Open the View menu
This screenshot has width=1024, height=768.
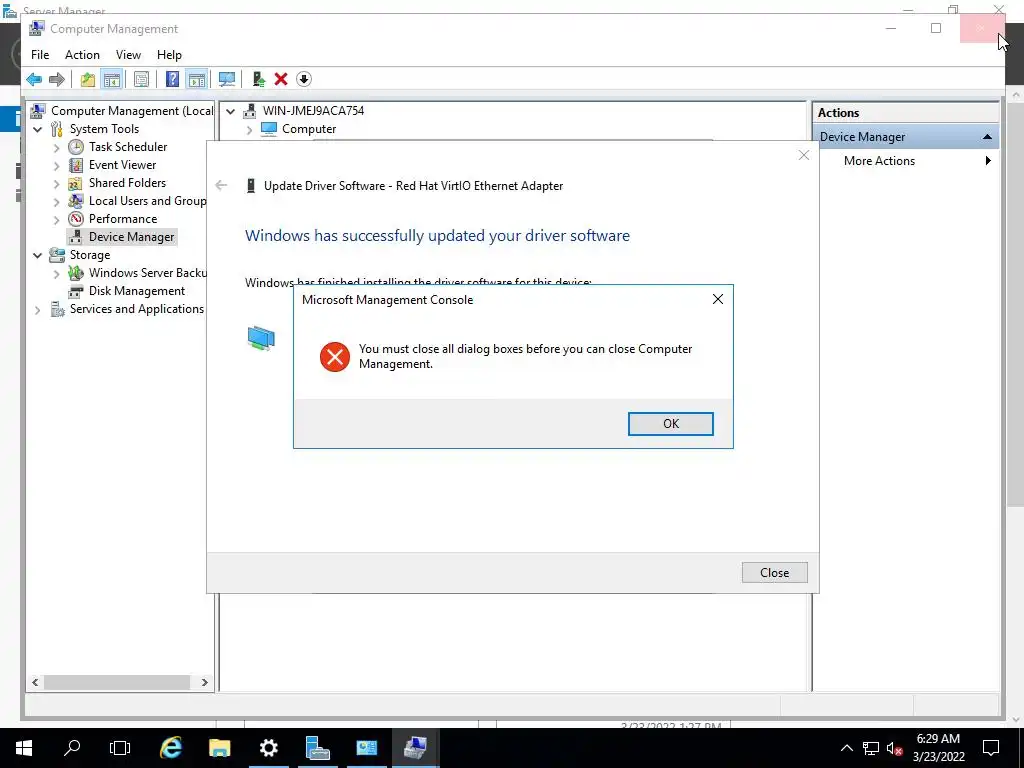click(128, 55)
